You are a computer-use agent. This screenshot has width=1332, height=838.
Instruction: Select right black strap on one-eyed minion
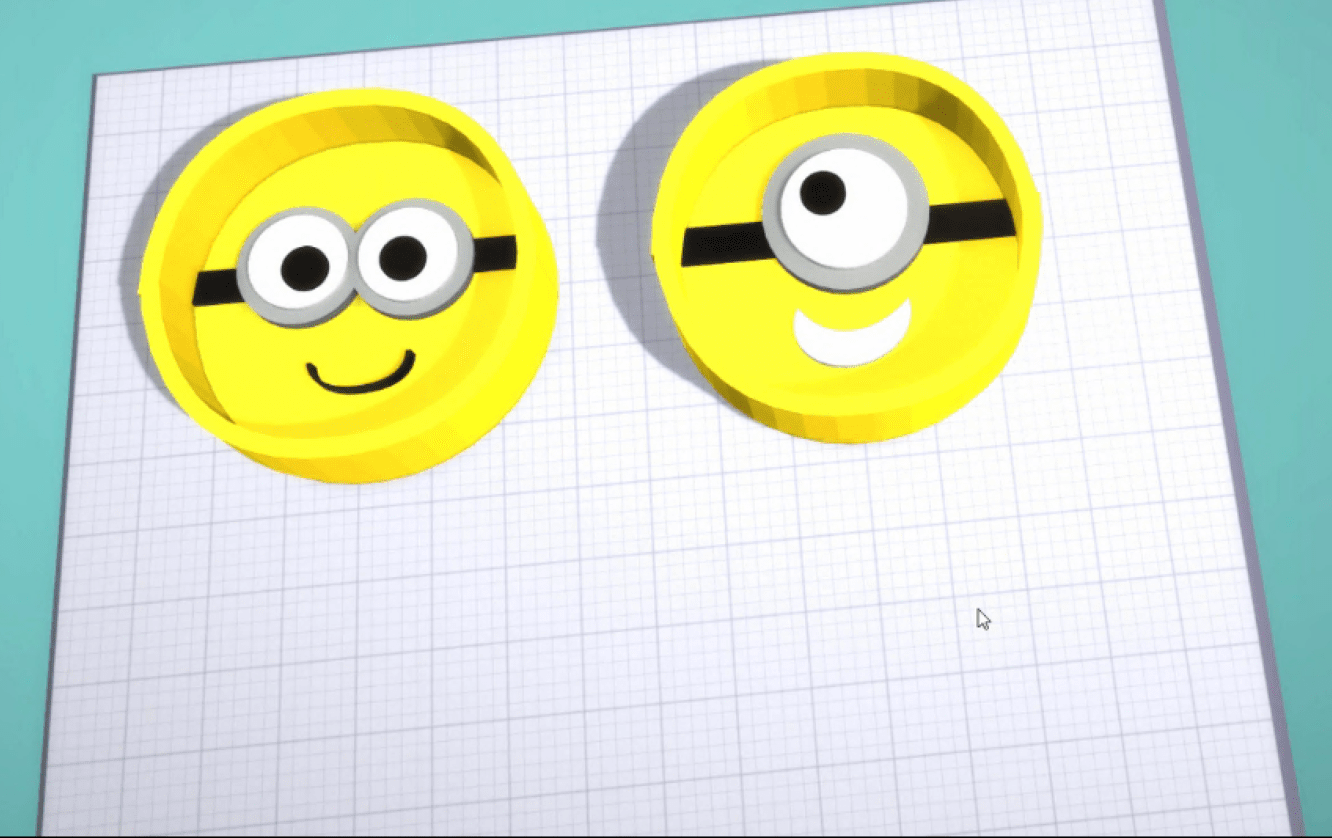click(970, 215)
